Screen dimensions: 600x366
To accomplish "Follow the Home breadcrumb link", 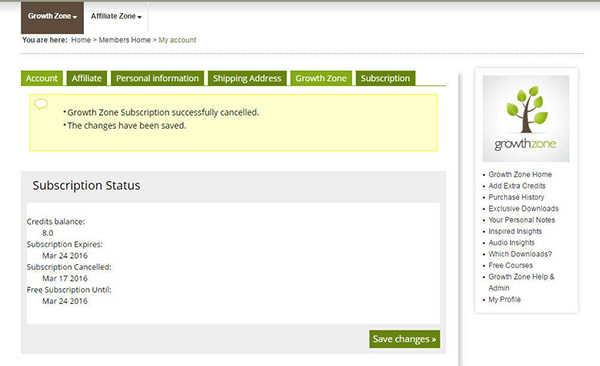I will click(81, 40).
